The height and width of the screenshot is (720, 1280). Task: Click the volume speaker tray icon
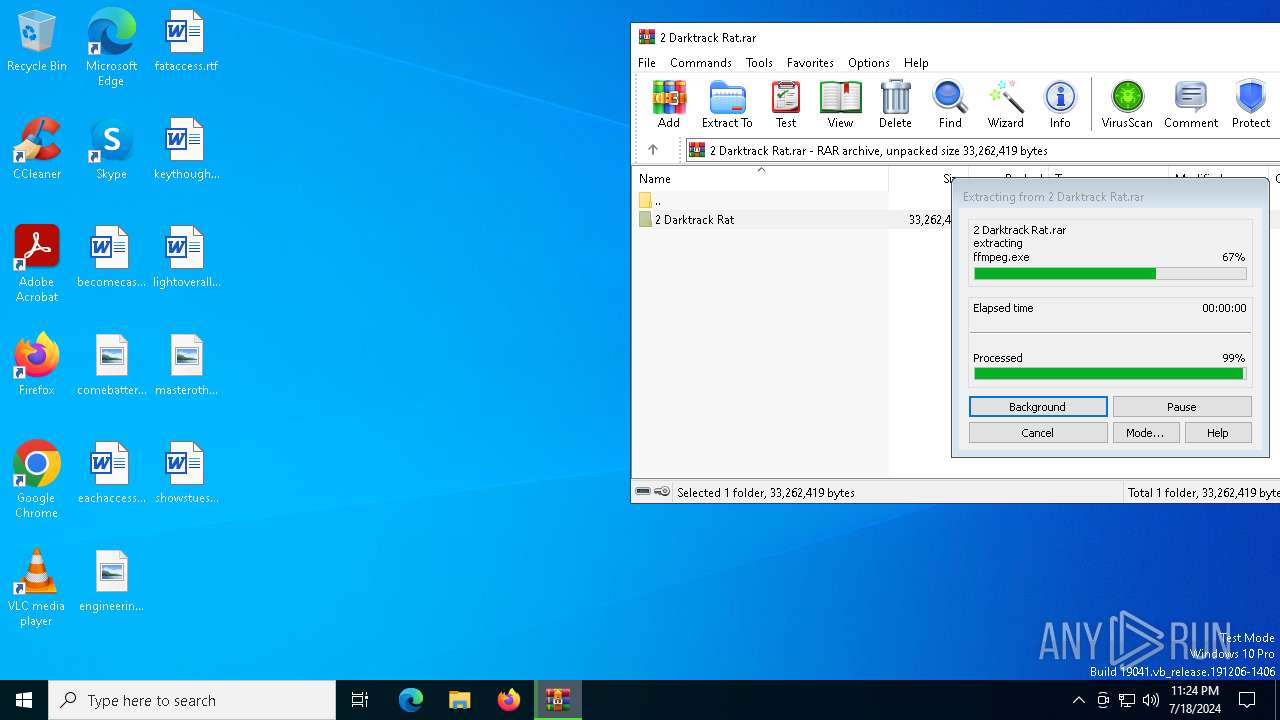click(1151, 700)
